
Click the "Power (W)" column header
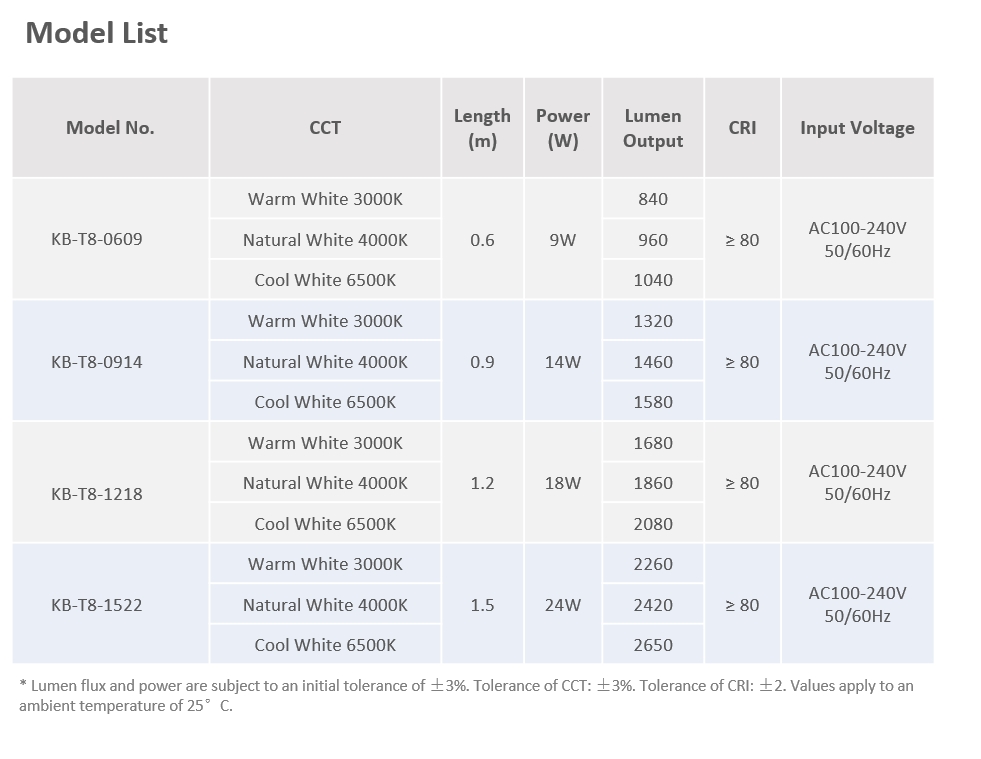click(x=563, y=128)
